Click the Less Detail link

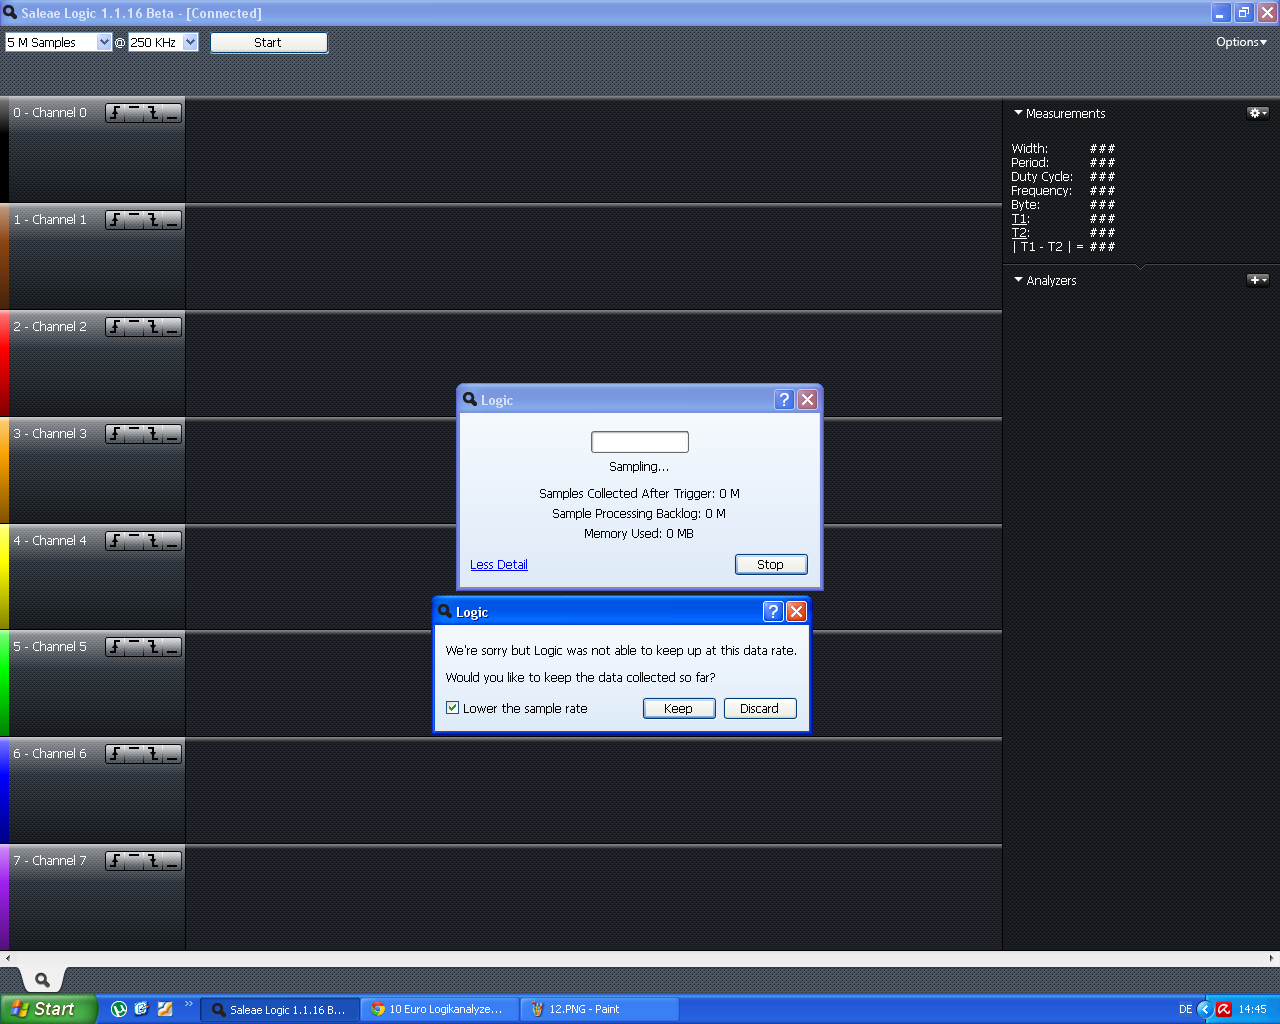[499, 565]
